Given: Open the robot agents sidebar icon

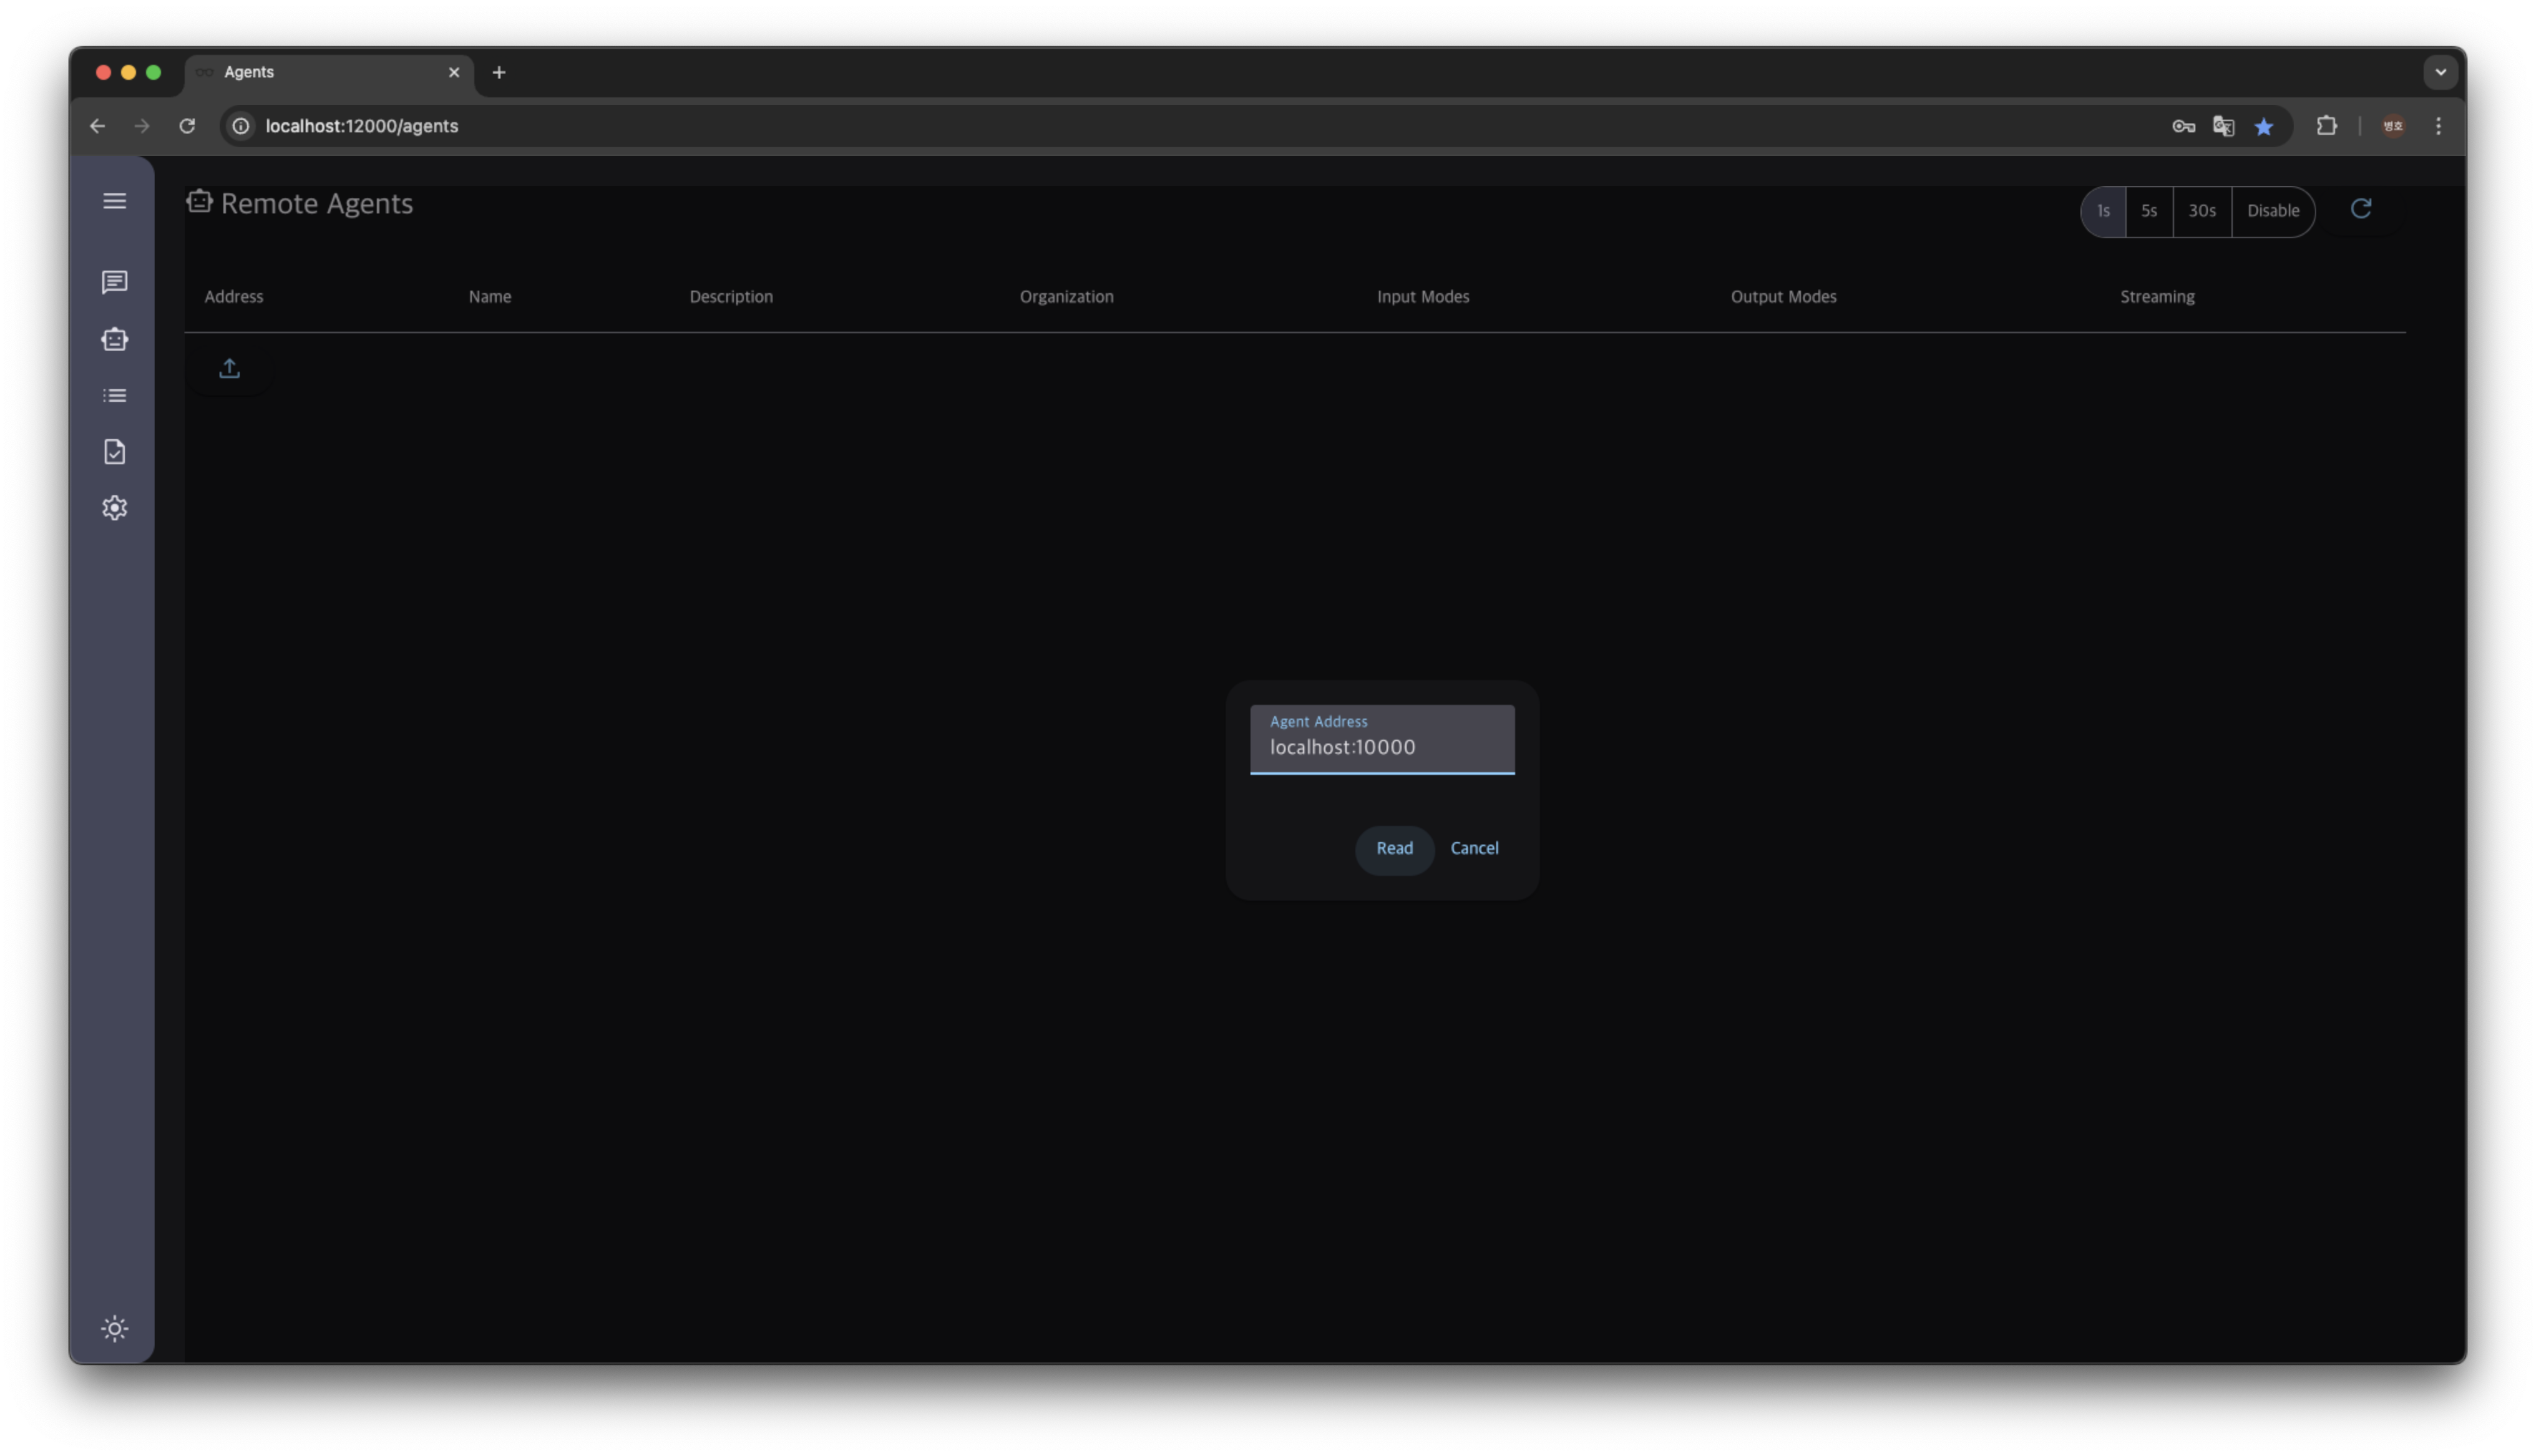Looking at the screenshot, I should coord(114,339).
